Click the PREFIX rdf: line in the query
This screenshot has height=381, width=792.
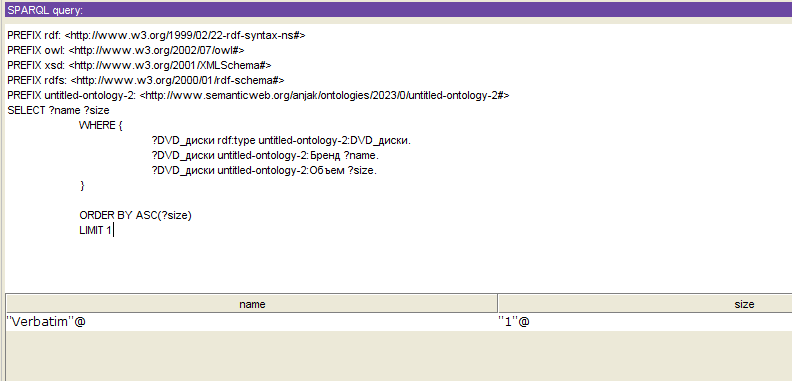[157, 35]
